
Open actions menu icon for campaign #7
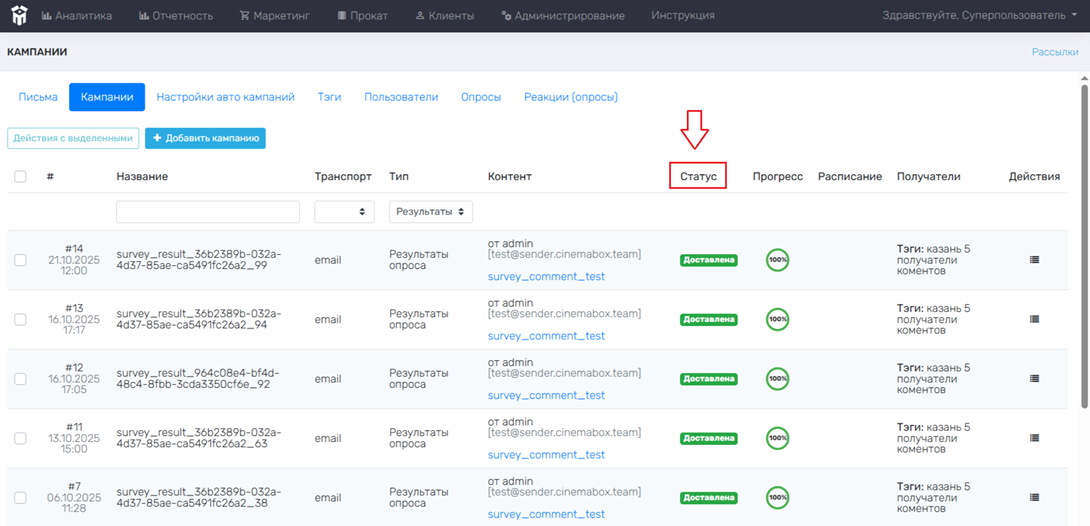pyautogui.click(x=1034, y=498)
